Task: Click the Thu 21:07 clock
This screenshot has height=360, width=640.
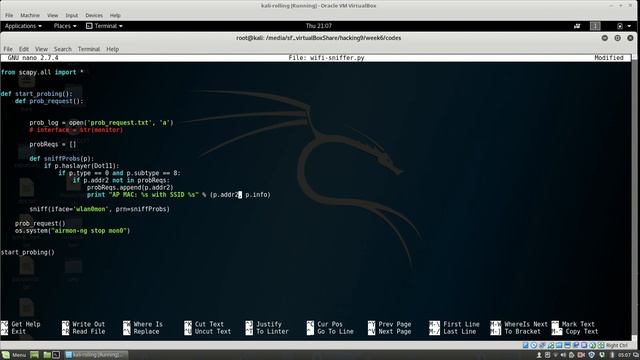Action: (x=318, y=26)
